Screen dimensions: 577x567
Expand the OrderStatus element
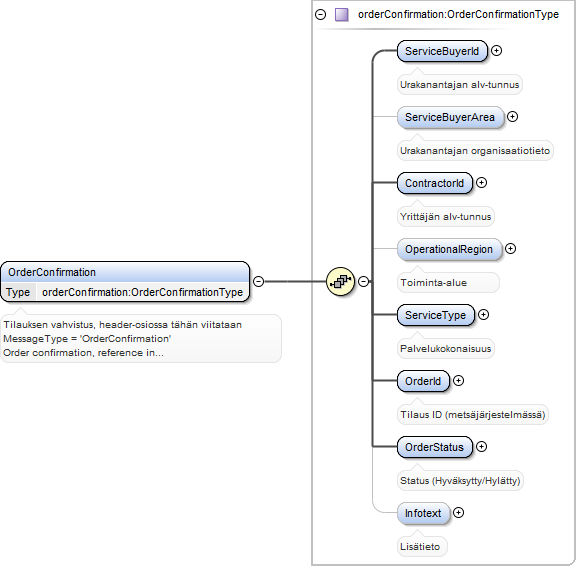click(481, 447)
